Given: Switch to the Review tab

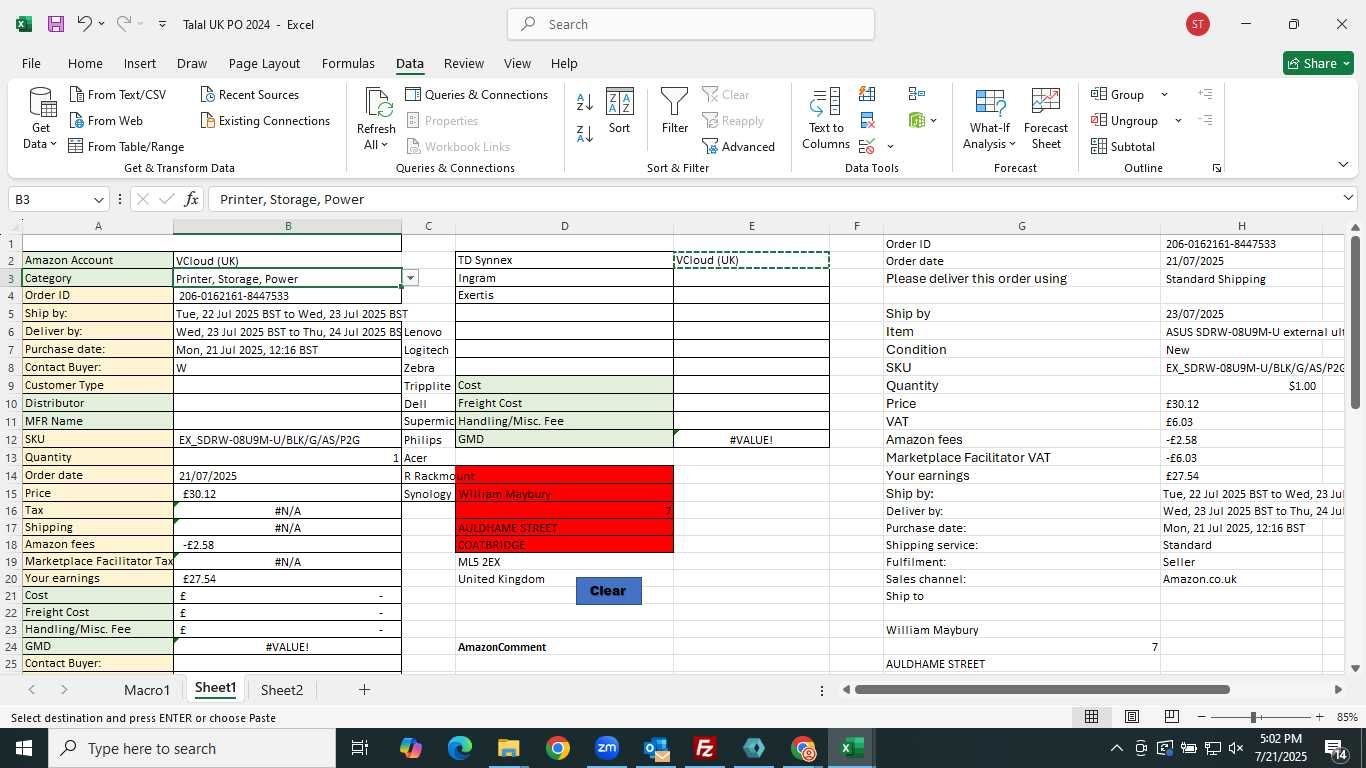Looking at the screenshot, I should pyautogui.click(x=464, y=63).
